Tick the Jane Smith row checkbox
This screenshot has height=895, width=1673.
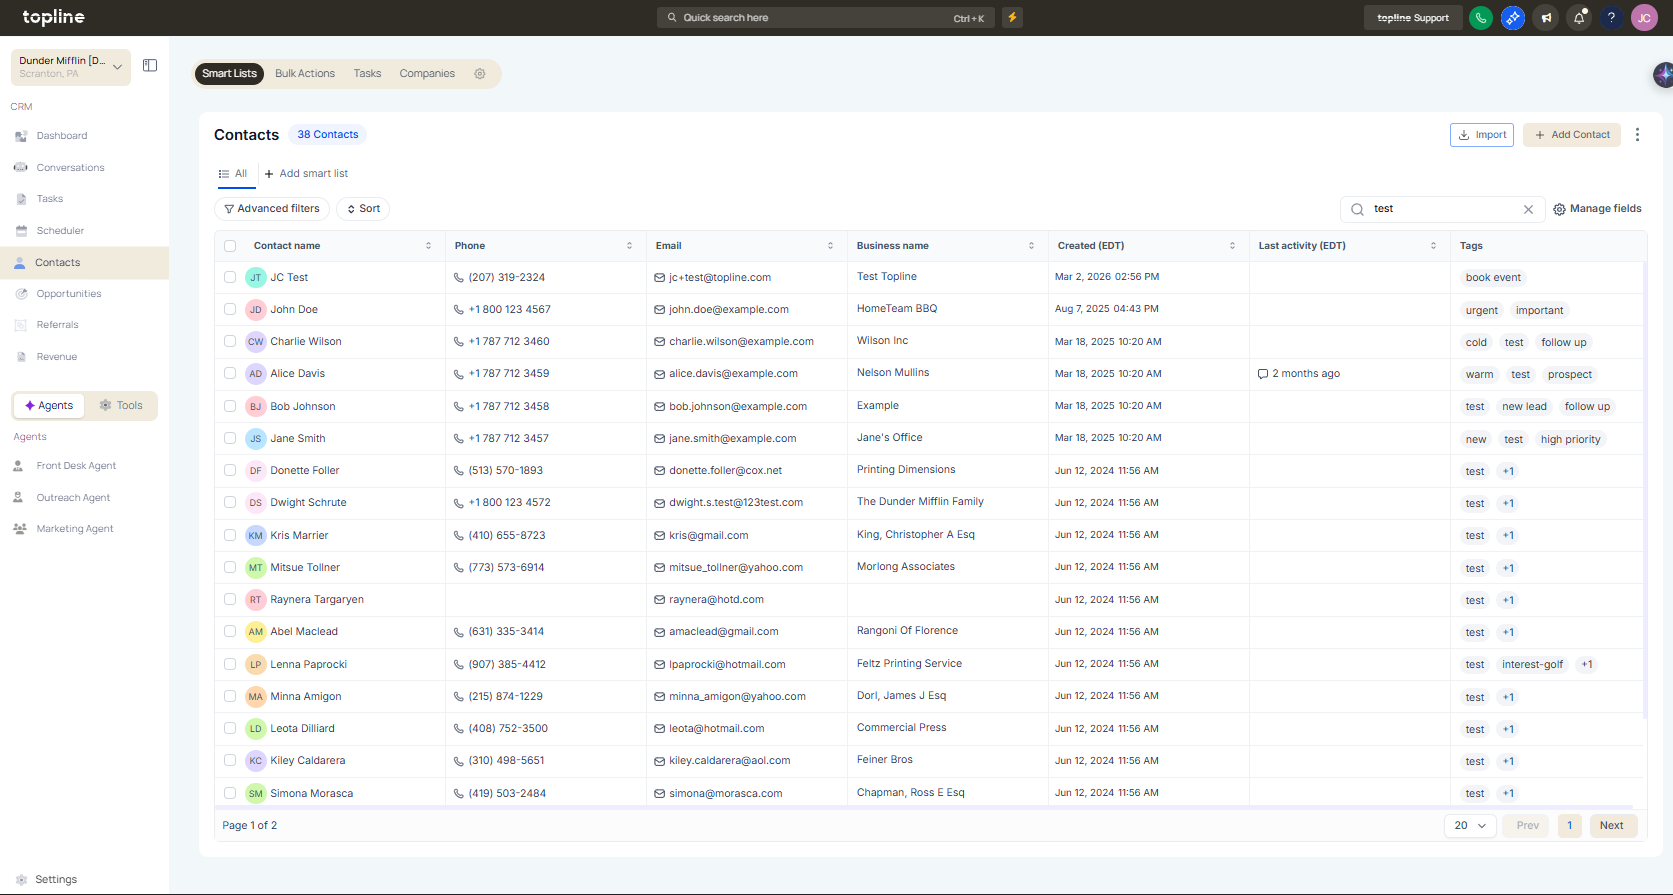(230, 438)
